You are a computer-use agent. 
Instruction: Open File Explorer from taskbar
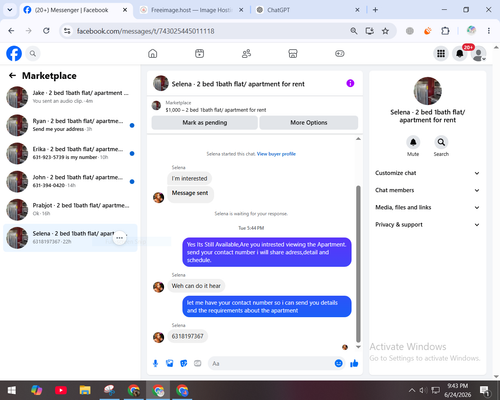(85, 390)
